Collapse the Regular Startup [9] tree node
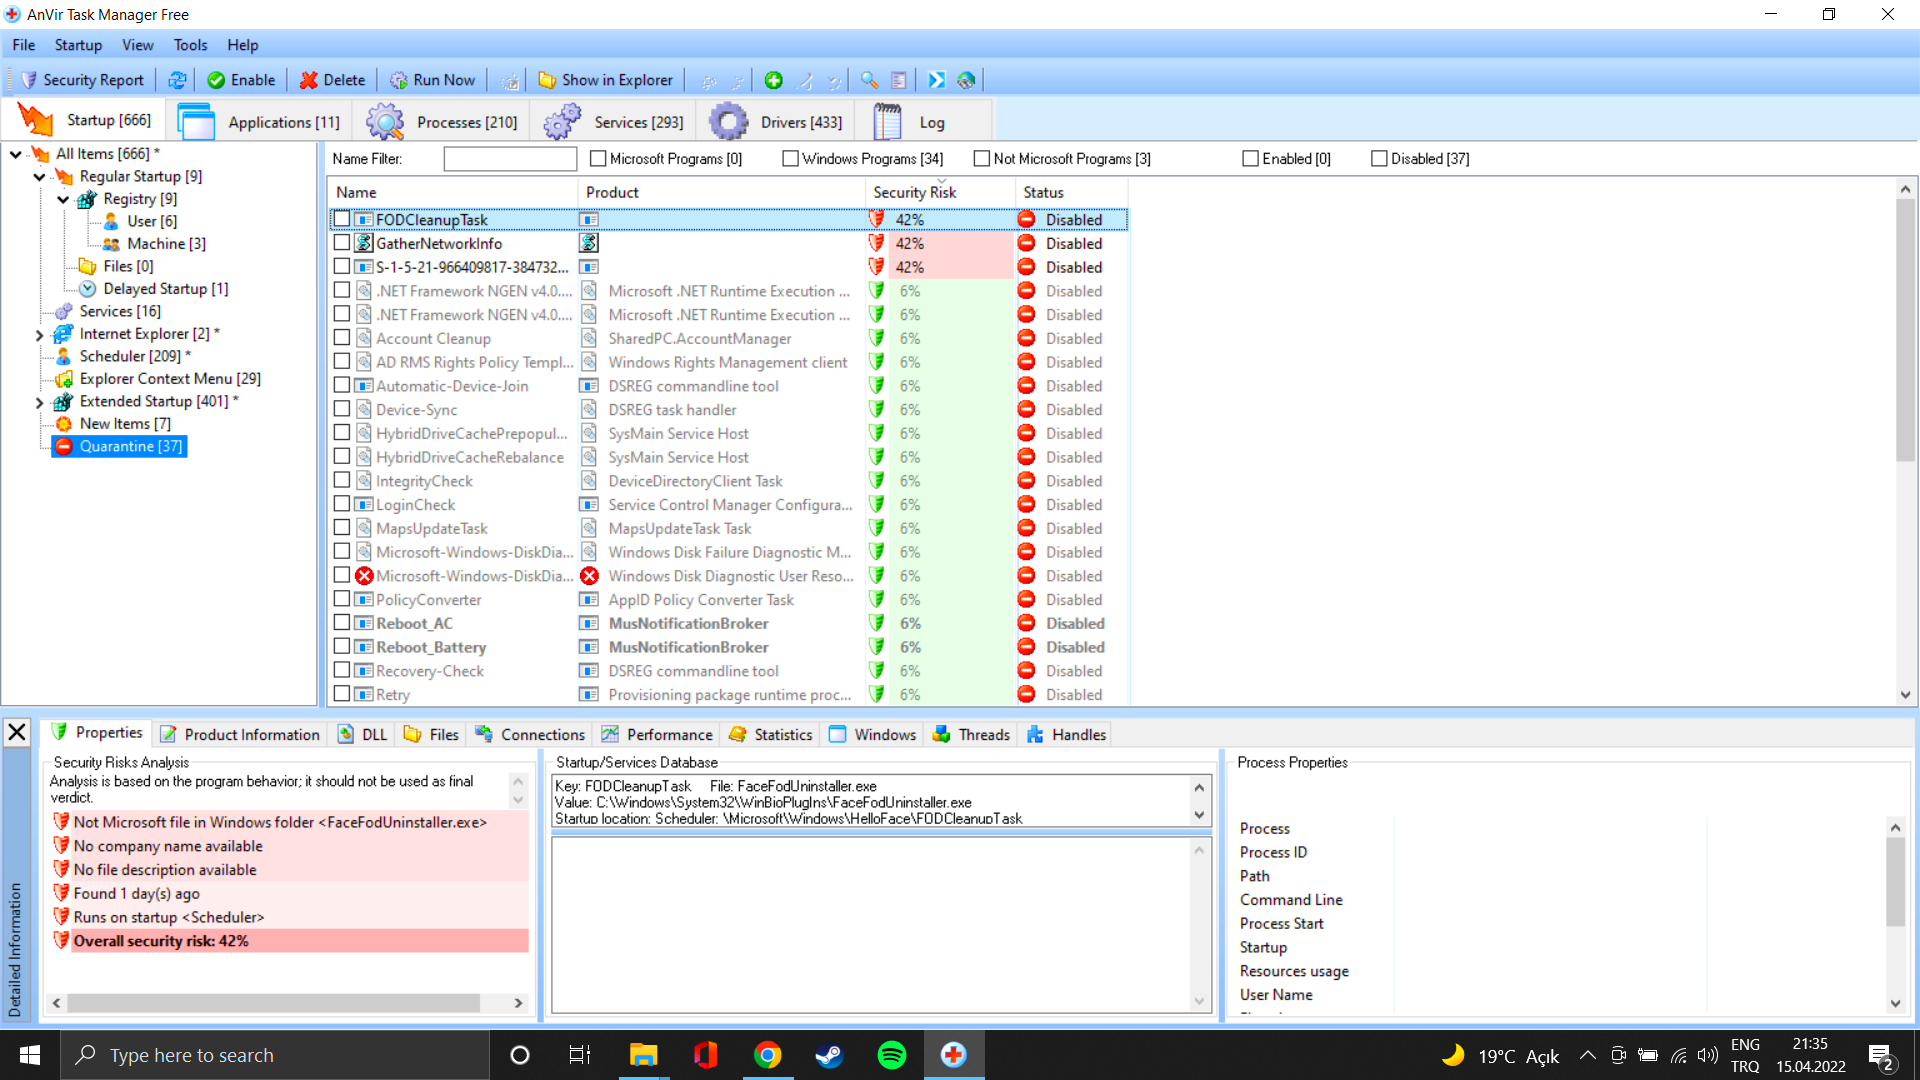The width and height of the screenshot is (1920, 1080). (40, 177)
